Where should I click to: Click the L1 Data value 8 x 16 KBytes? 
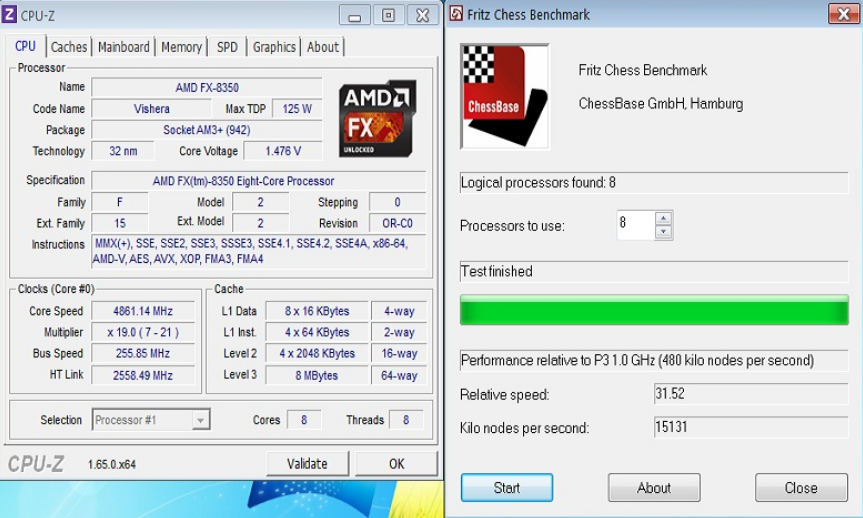[317, 311]
